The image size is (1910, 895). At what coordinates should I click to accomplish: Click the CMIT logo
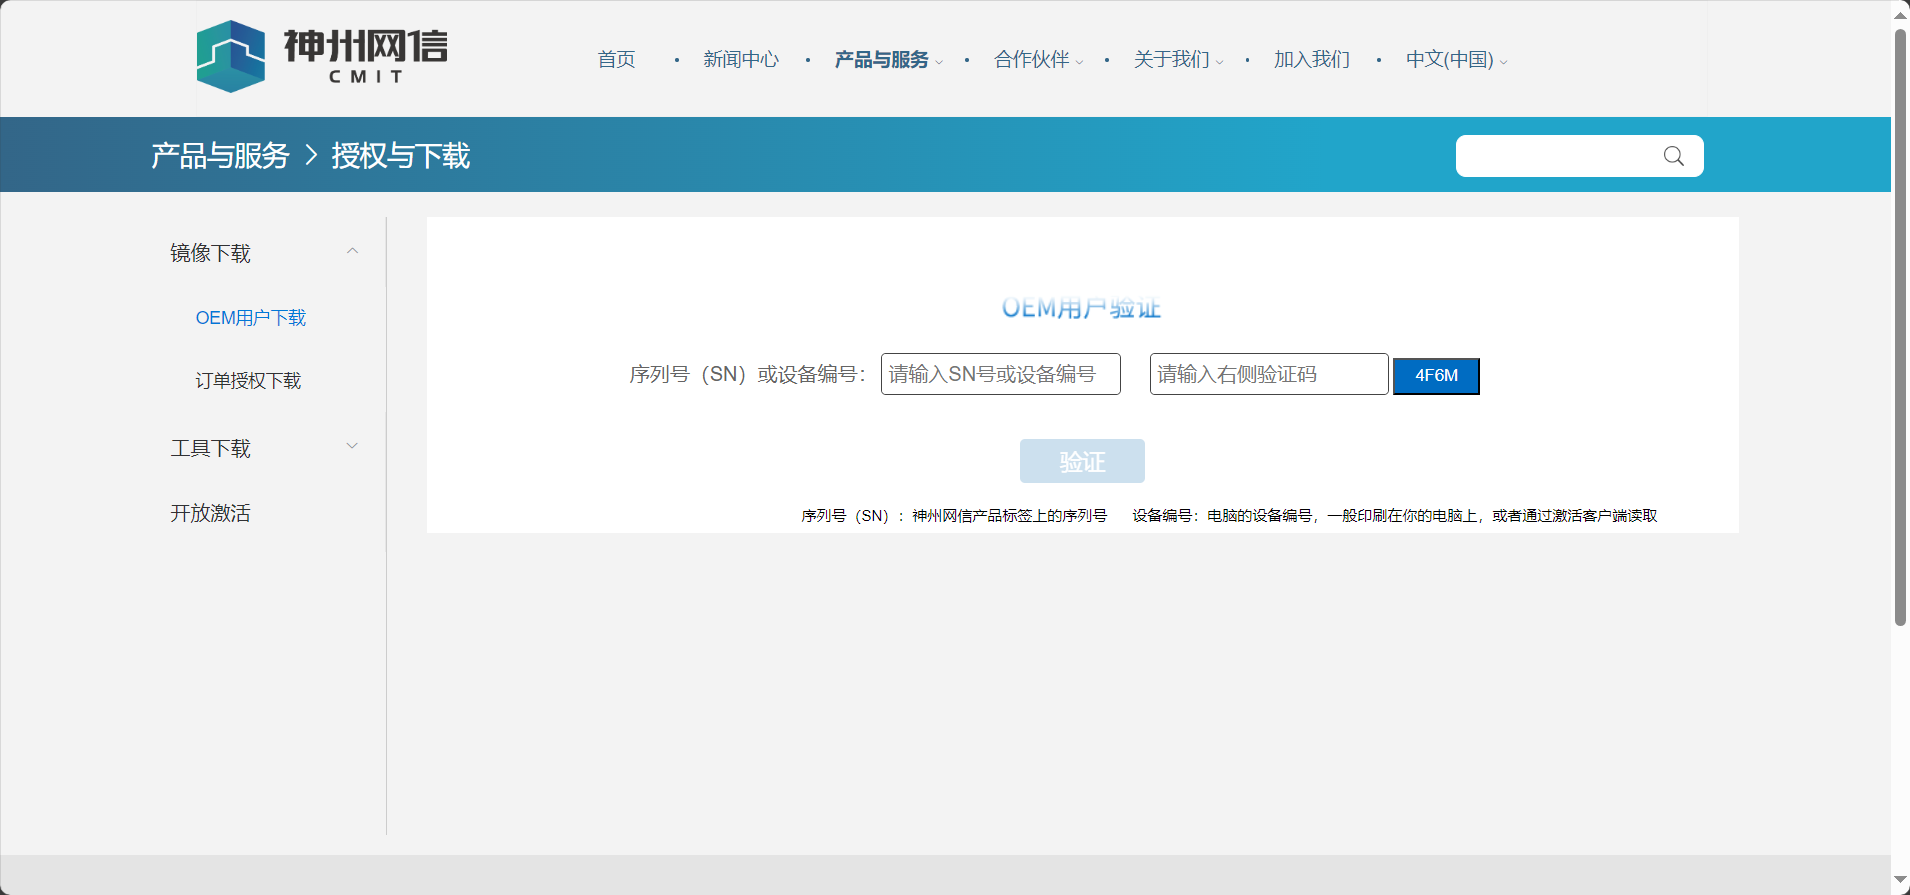tap(322, 57)
